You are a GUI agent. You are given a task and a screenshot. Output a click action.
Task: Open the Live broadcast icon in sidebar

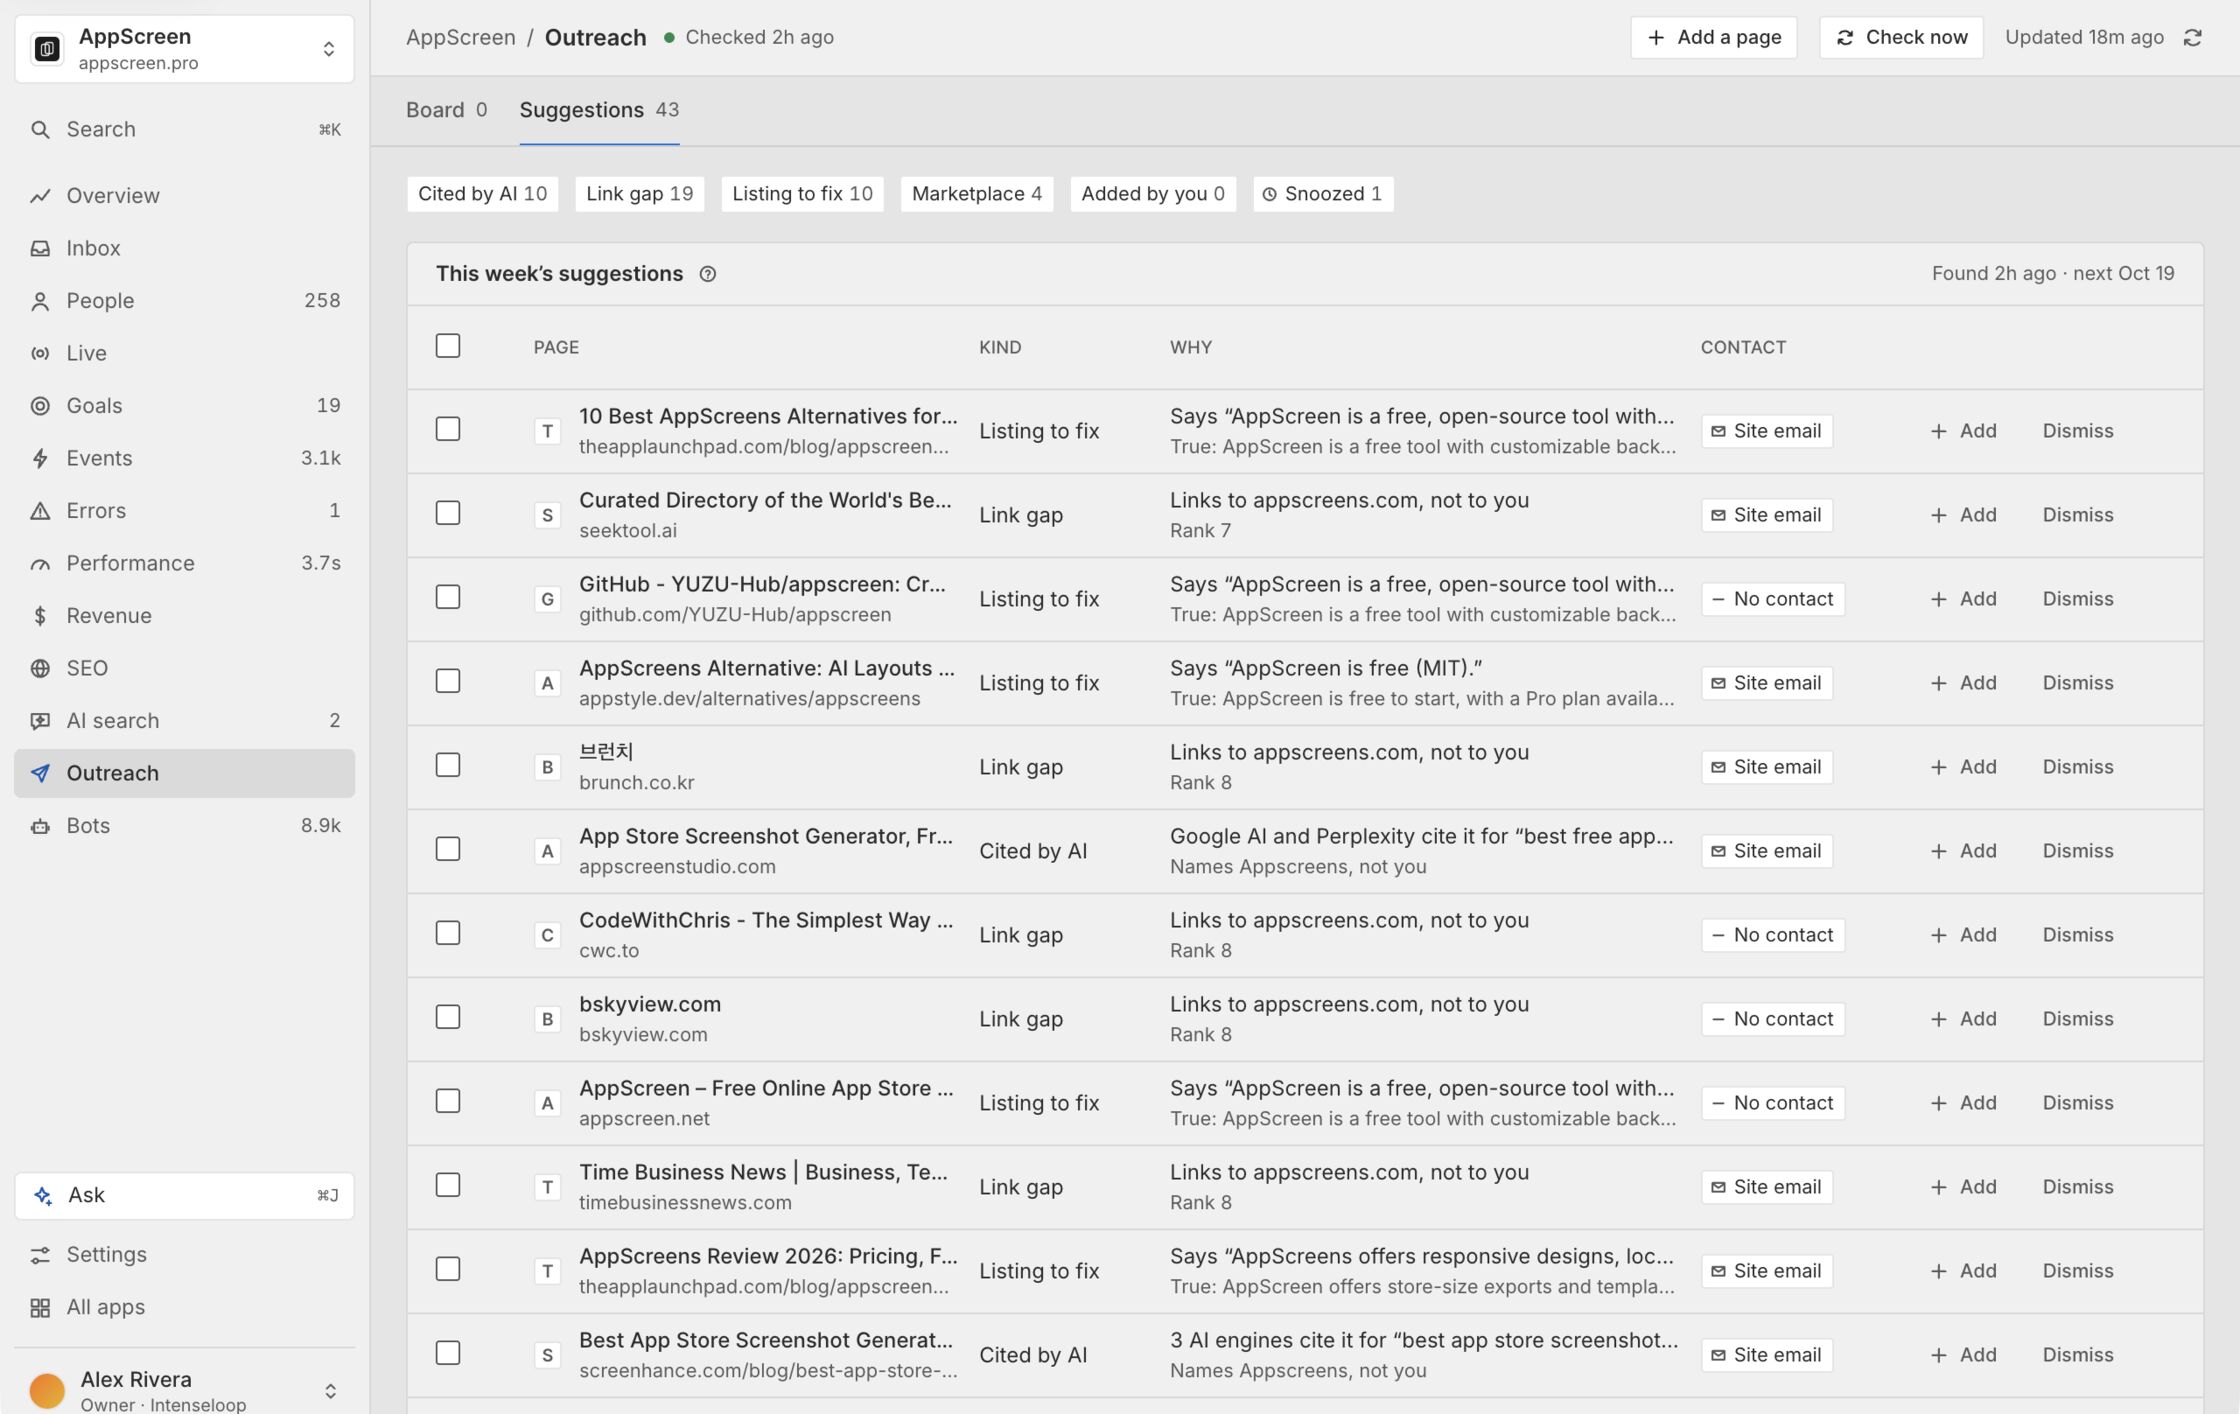[x=40, y=353]
